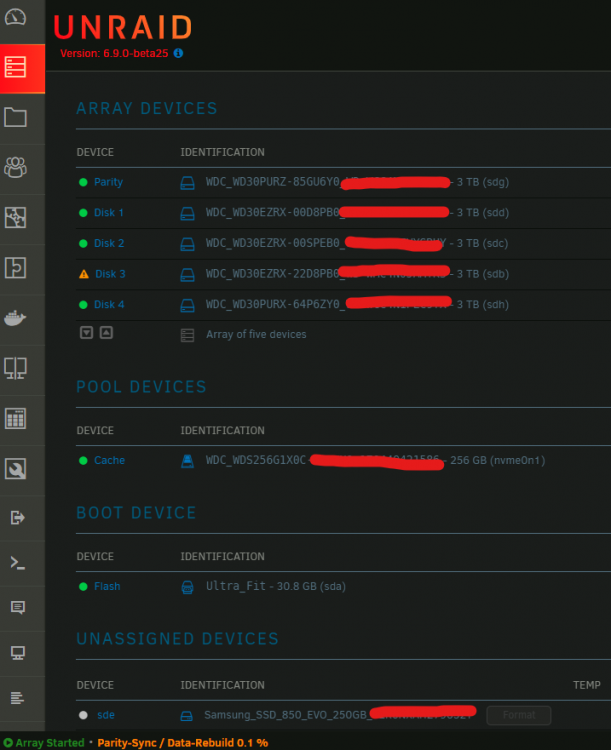
Task: Click the Format button for Samsung SSD
Action: point(519,715)
